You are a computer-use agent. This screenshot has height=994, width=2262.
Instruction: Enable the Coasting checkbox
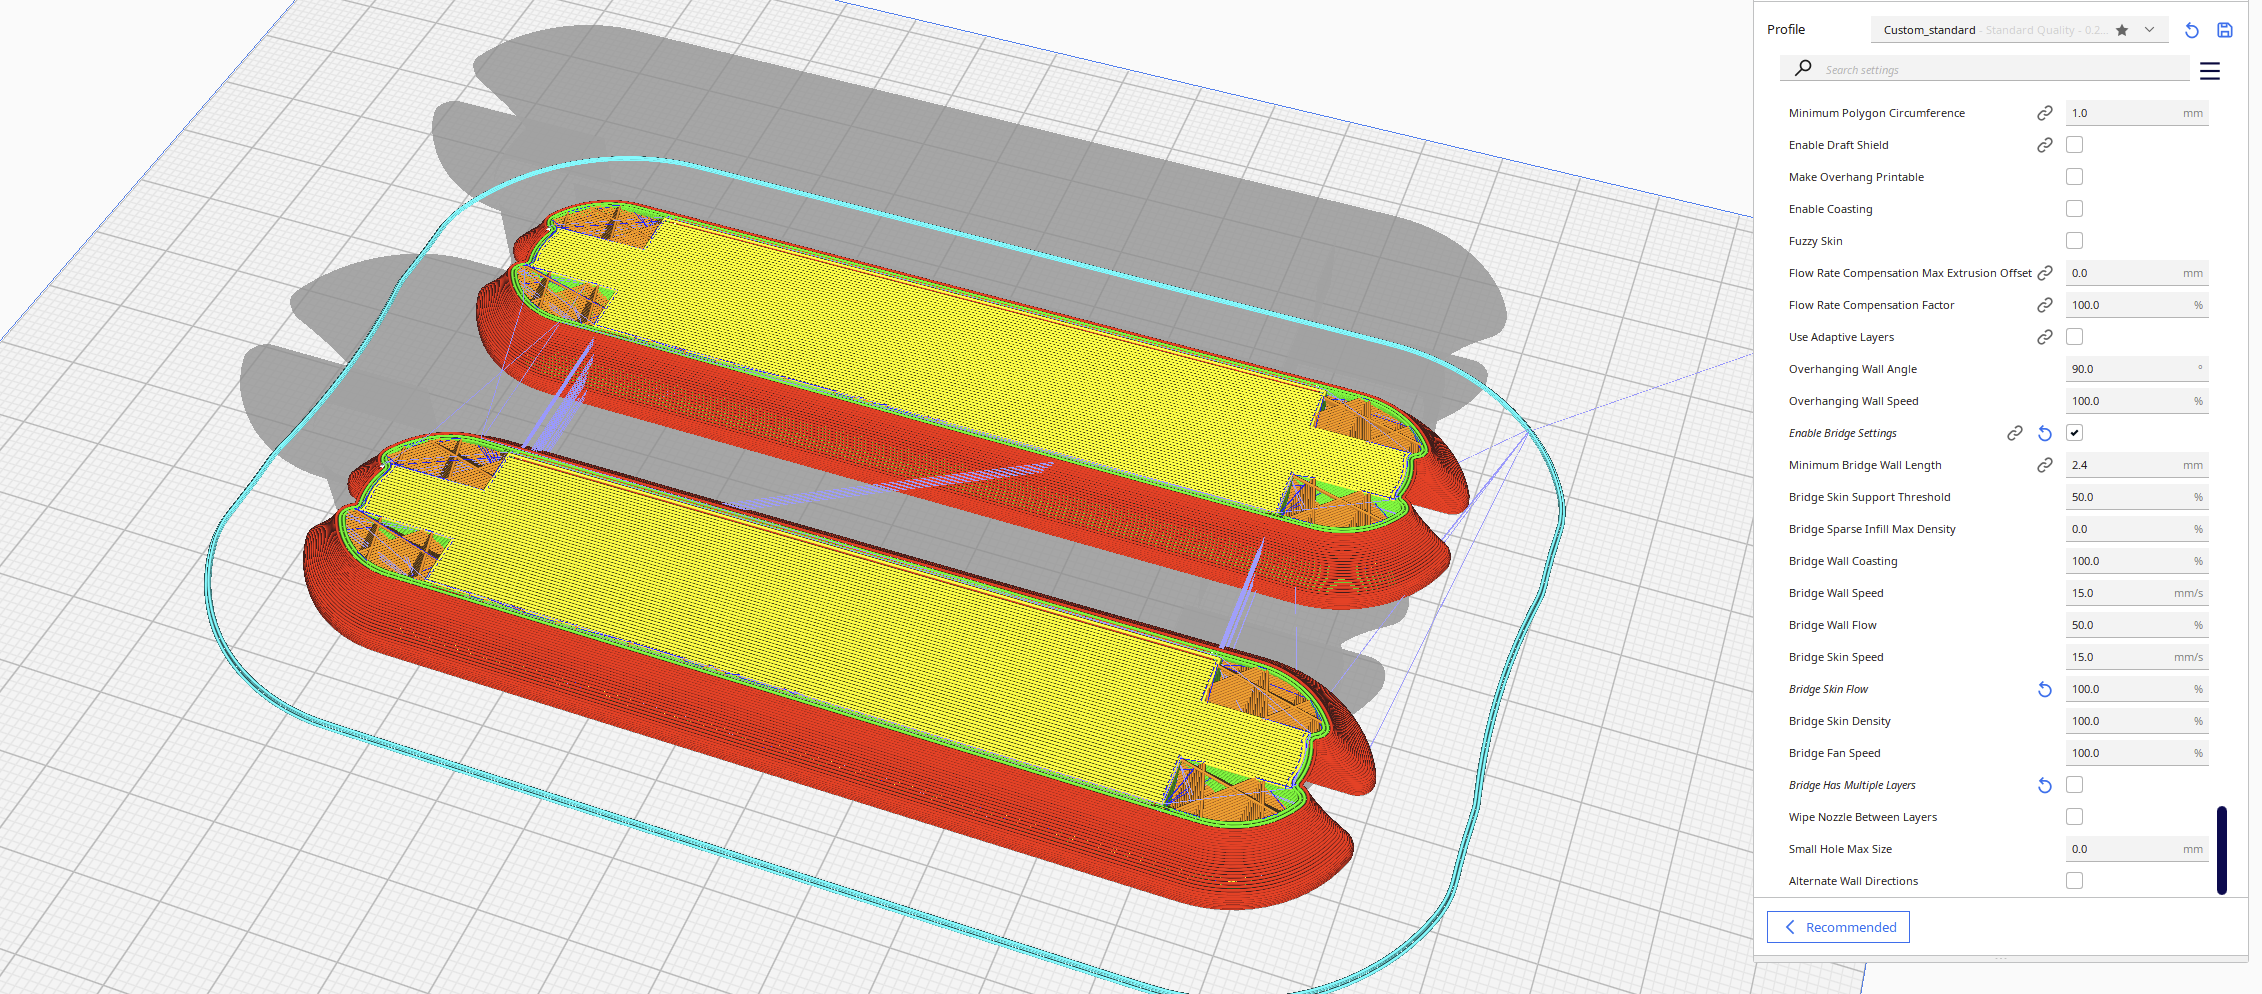2074,208
